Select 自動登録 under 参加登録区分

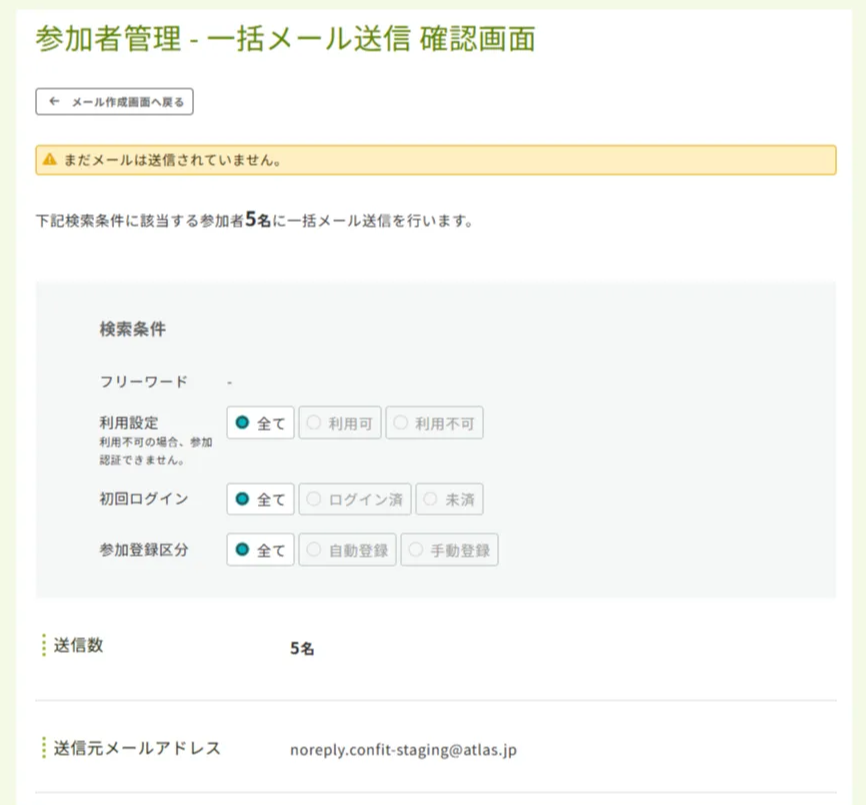click(x=347, y=549)
